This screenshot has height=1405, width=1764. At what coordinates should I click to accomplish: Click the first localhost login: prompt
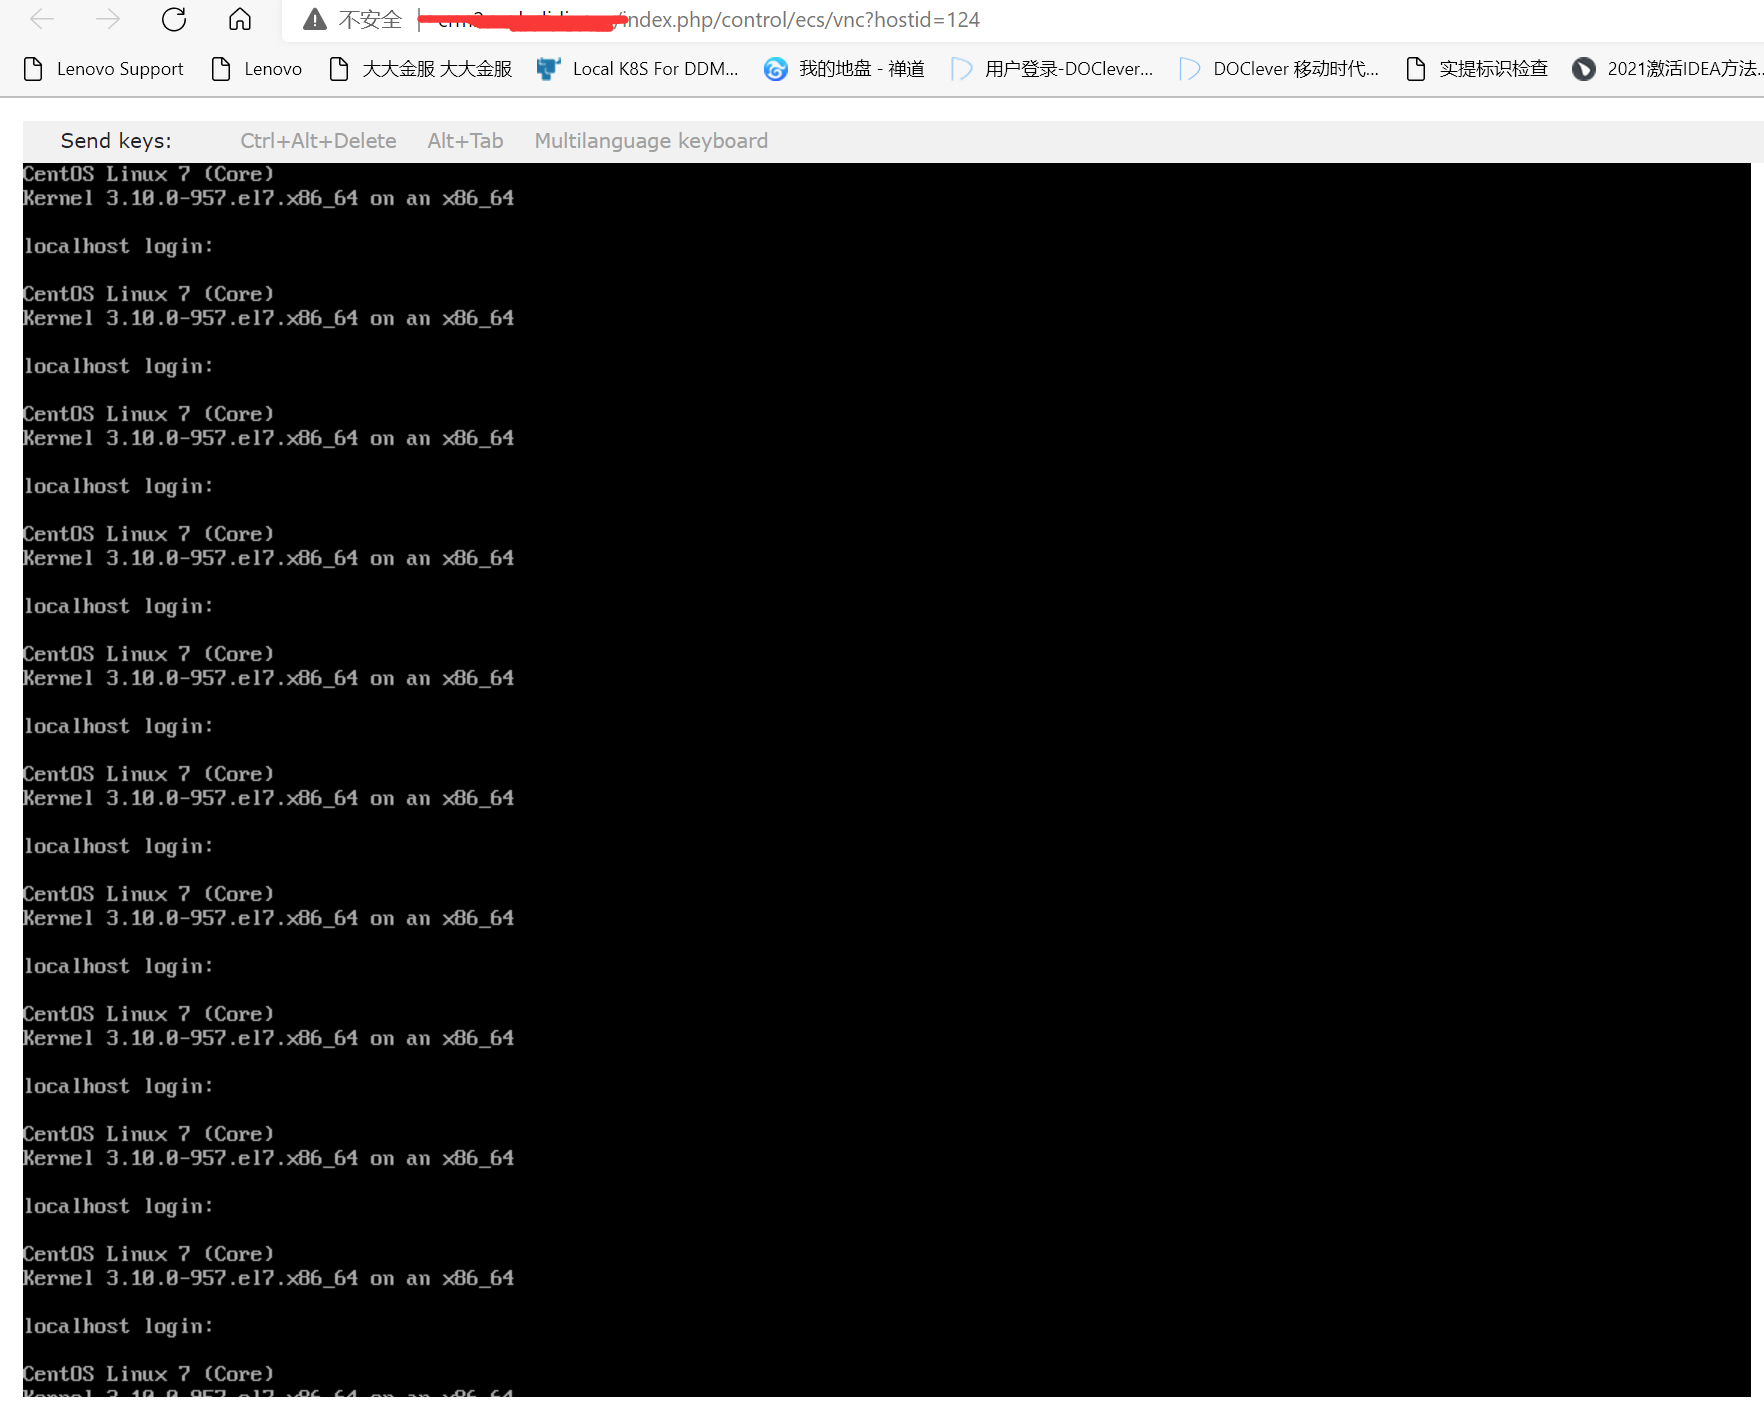pyautogui.click(x=118, y=247)
